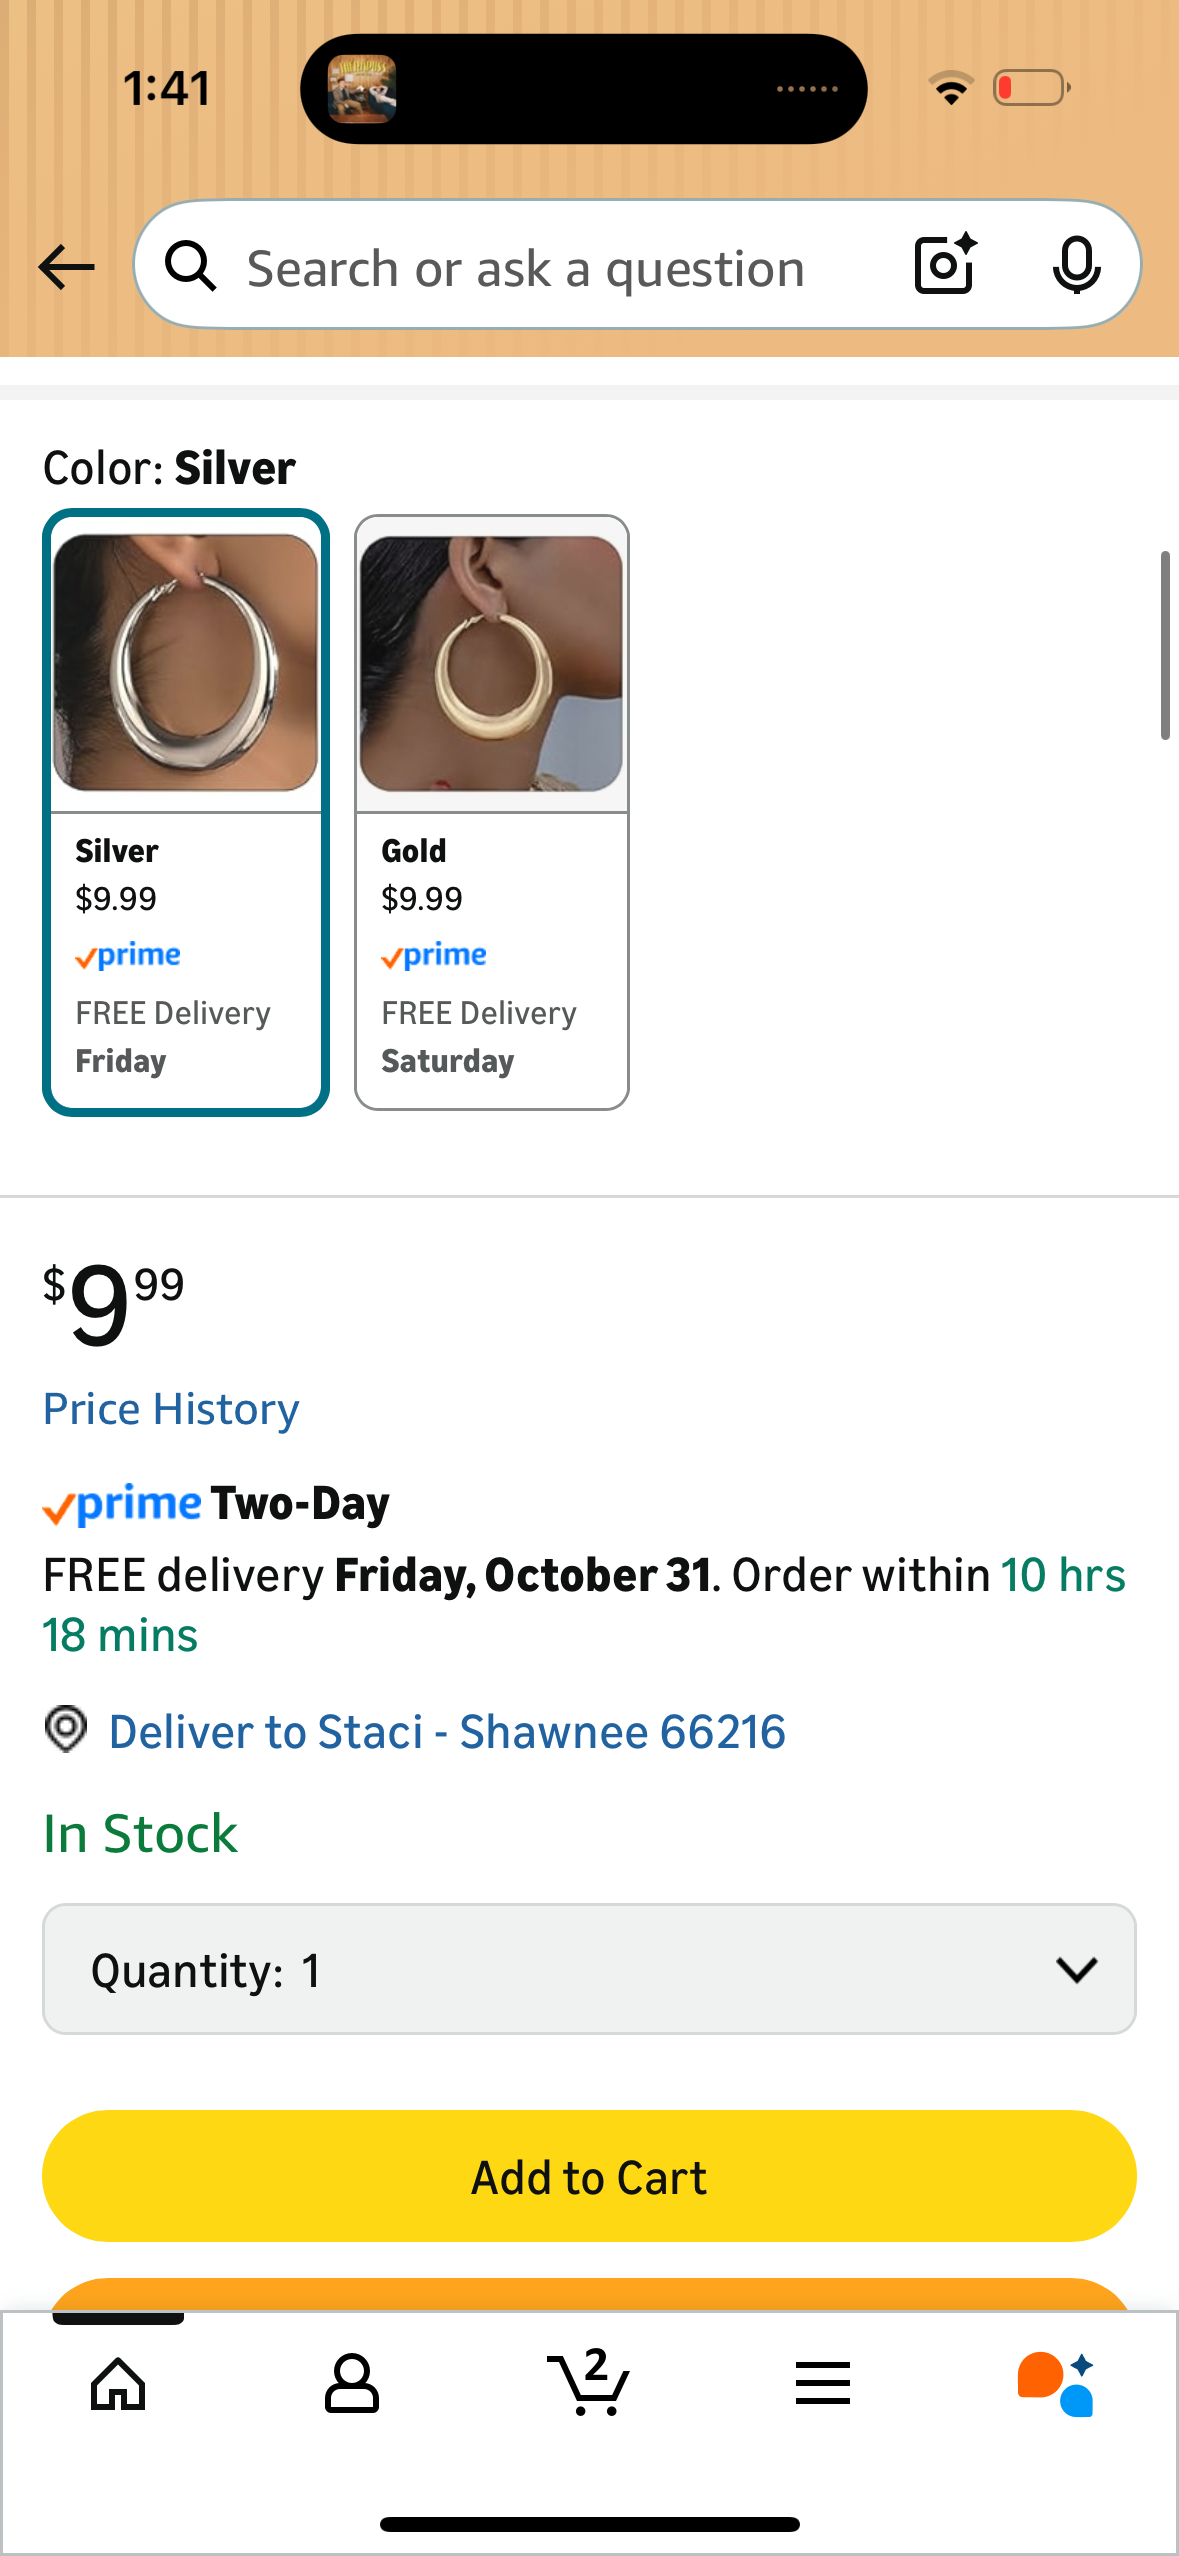Tap the delivery location pin icon
The image size is (1179, 2556).
click(x=66, y=1729)
